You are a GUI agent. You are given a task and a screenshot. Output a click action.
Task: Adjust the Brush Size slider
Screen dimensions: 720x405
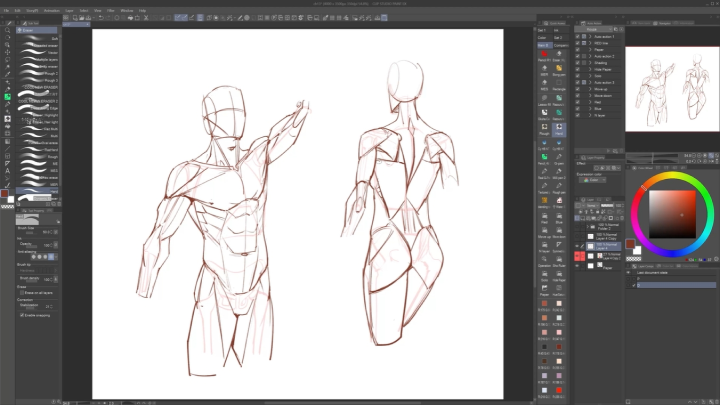pos(29,232)
